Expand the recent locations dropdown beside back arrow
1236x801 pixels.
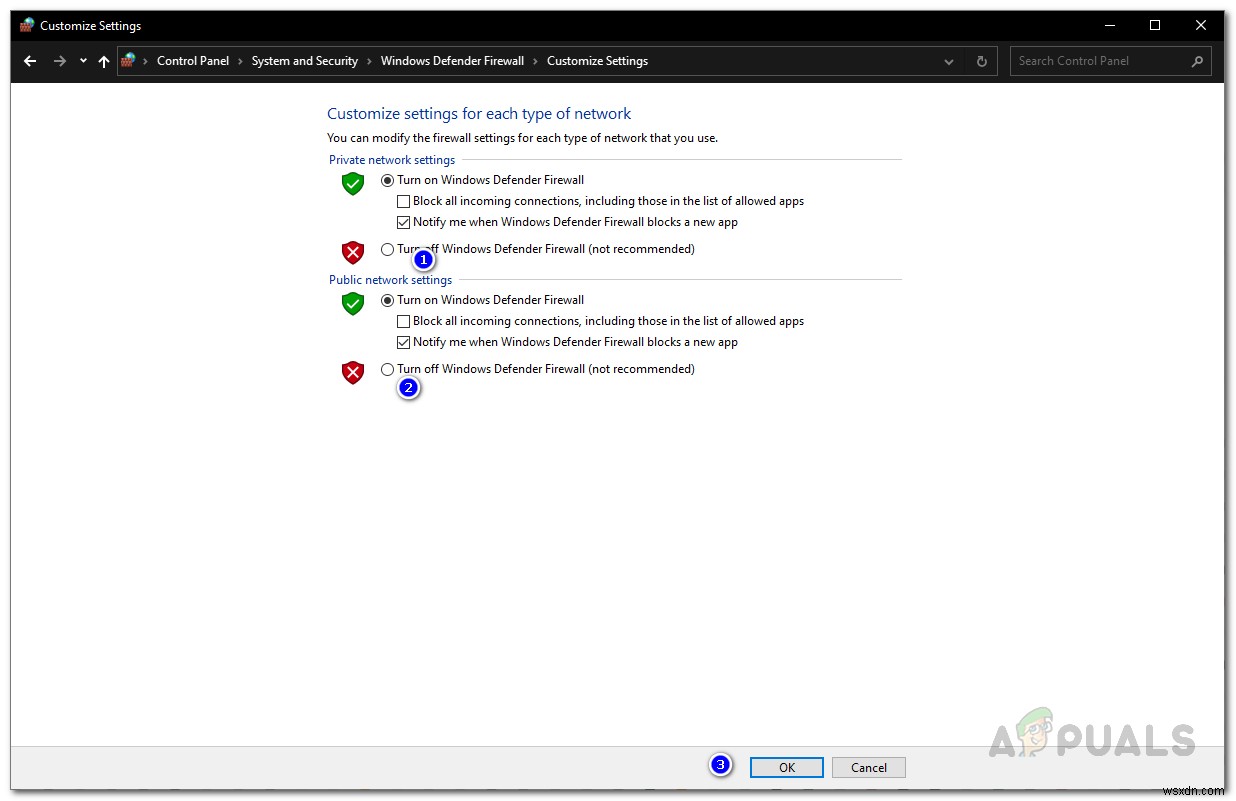[82, 61]
